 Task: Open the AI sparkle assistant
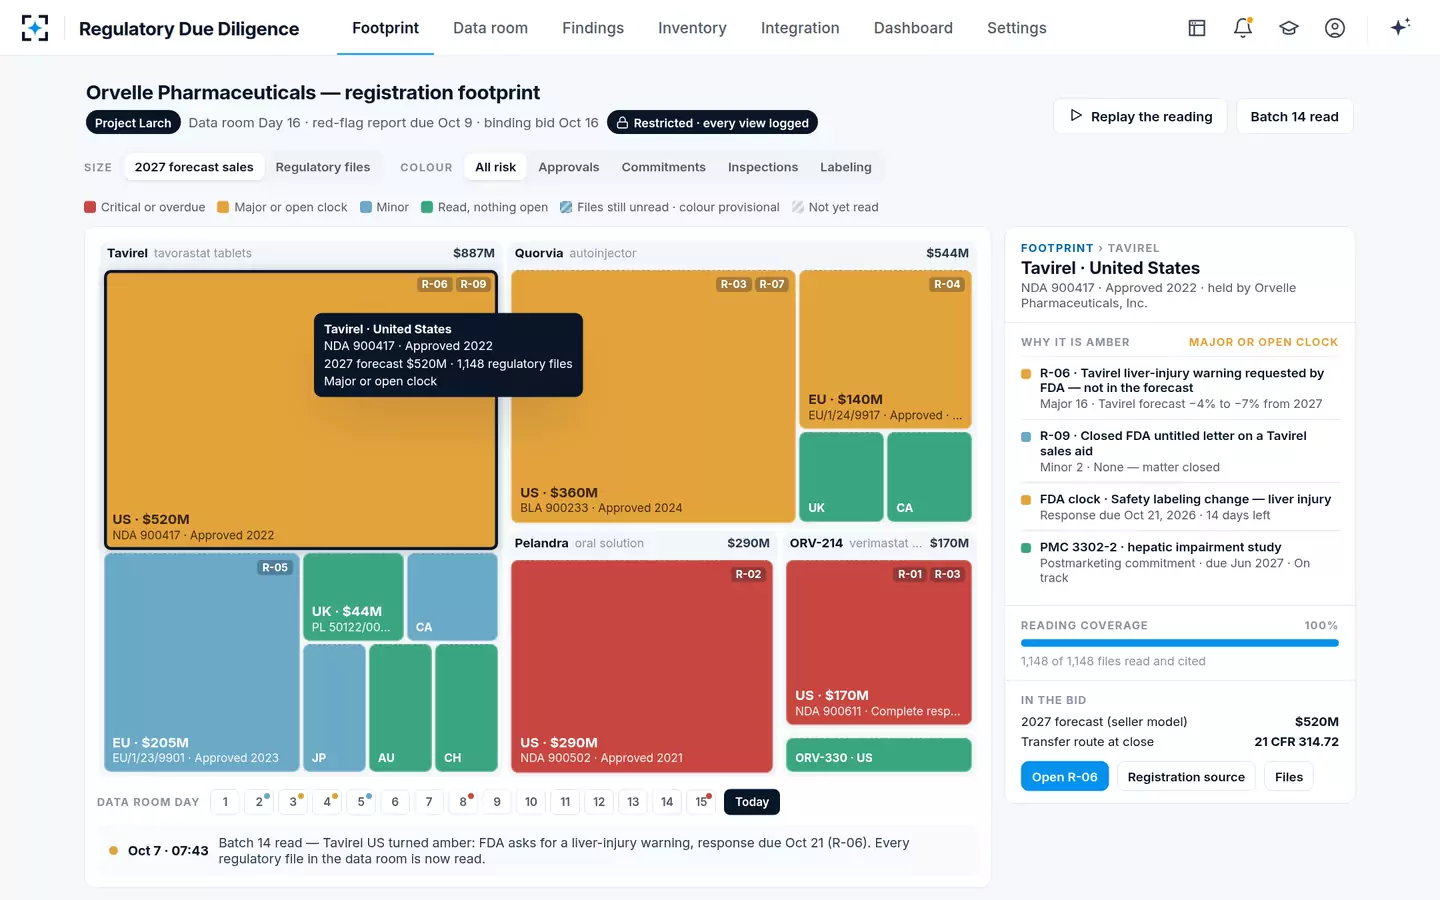1400,27
